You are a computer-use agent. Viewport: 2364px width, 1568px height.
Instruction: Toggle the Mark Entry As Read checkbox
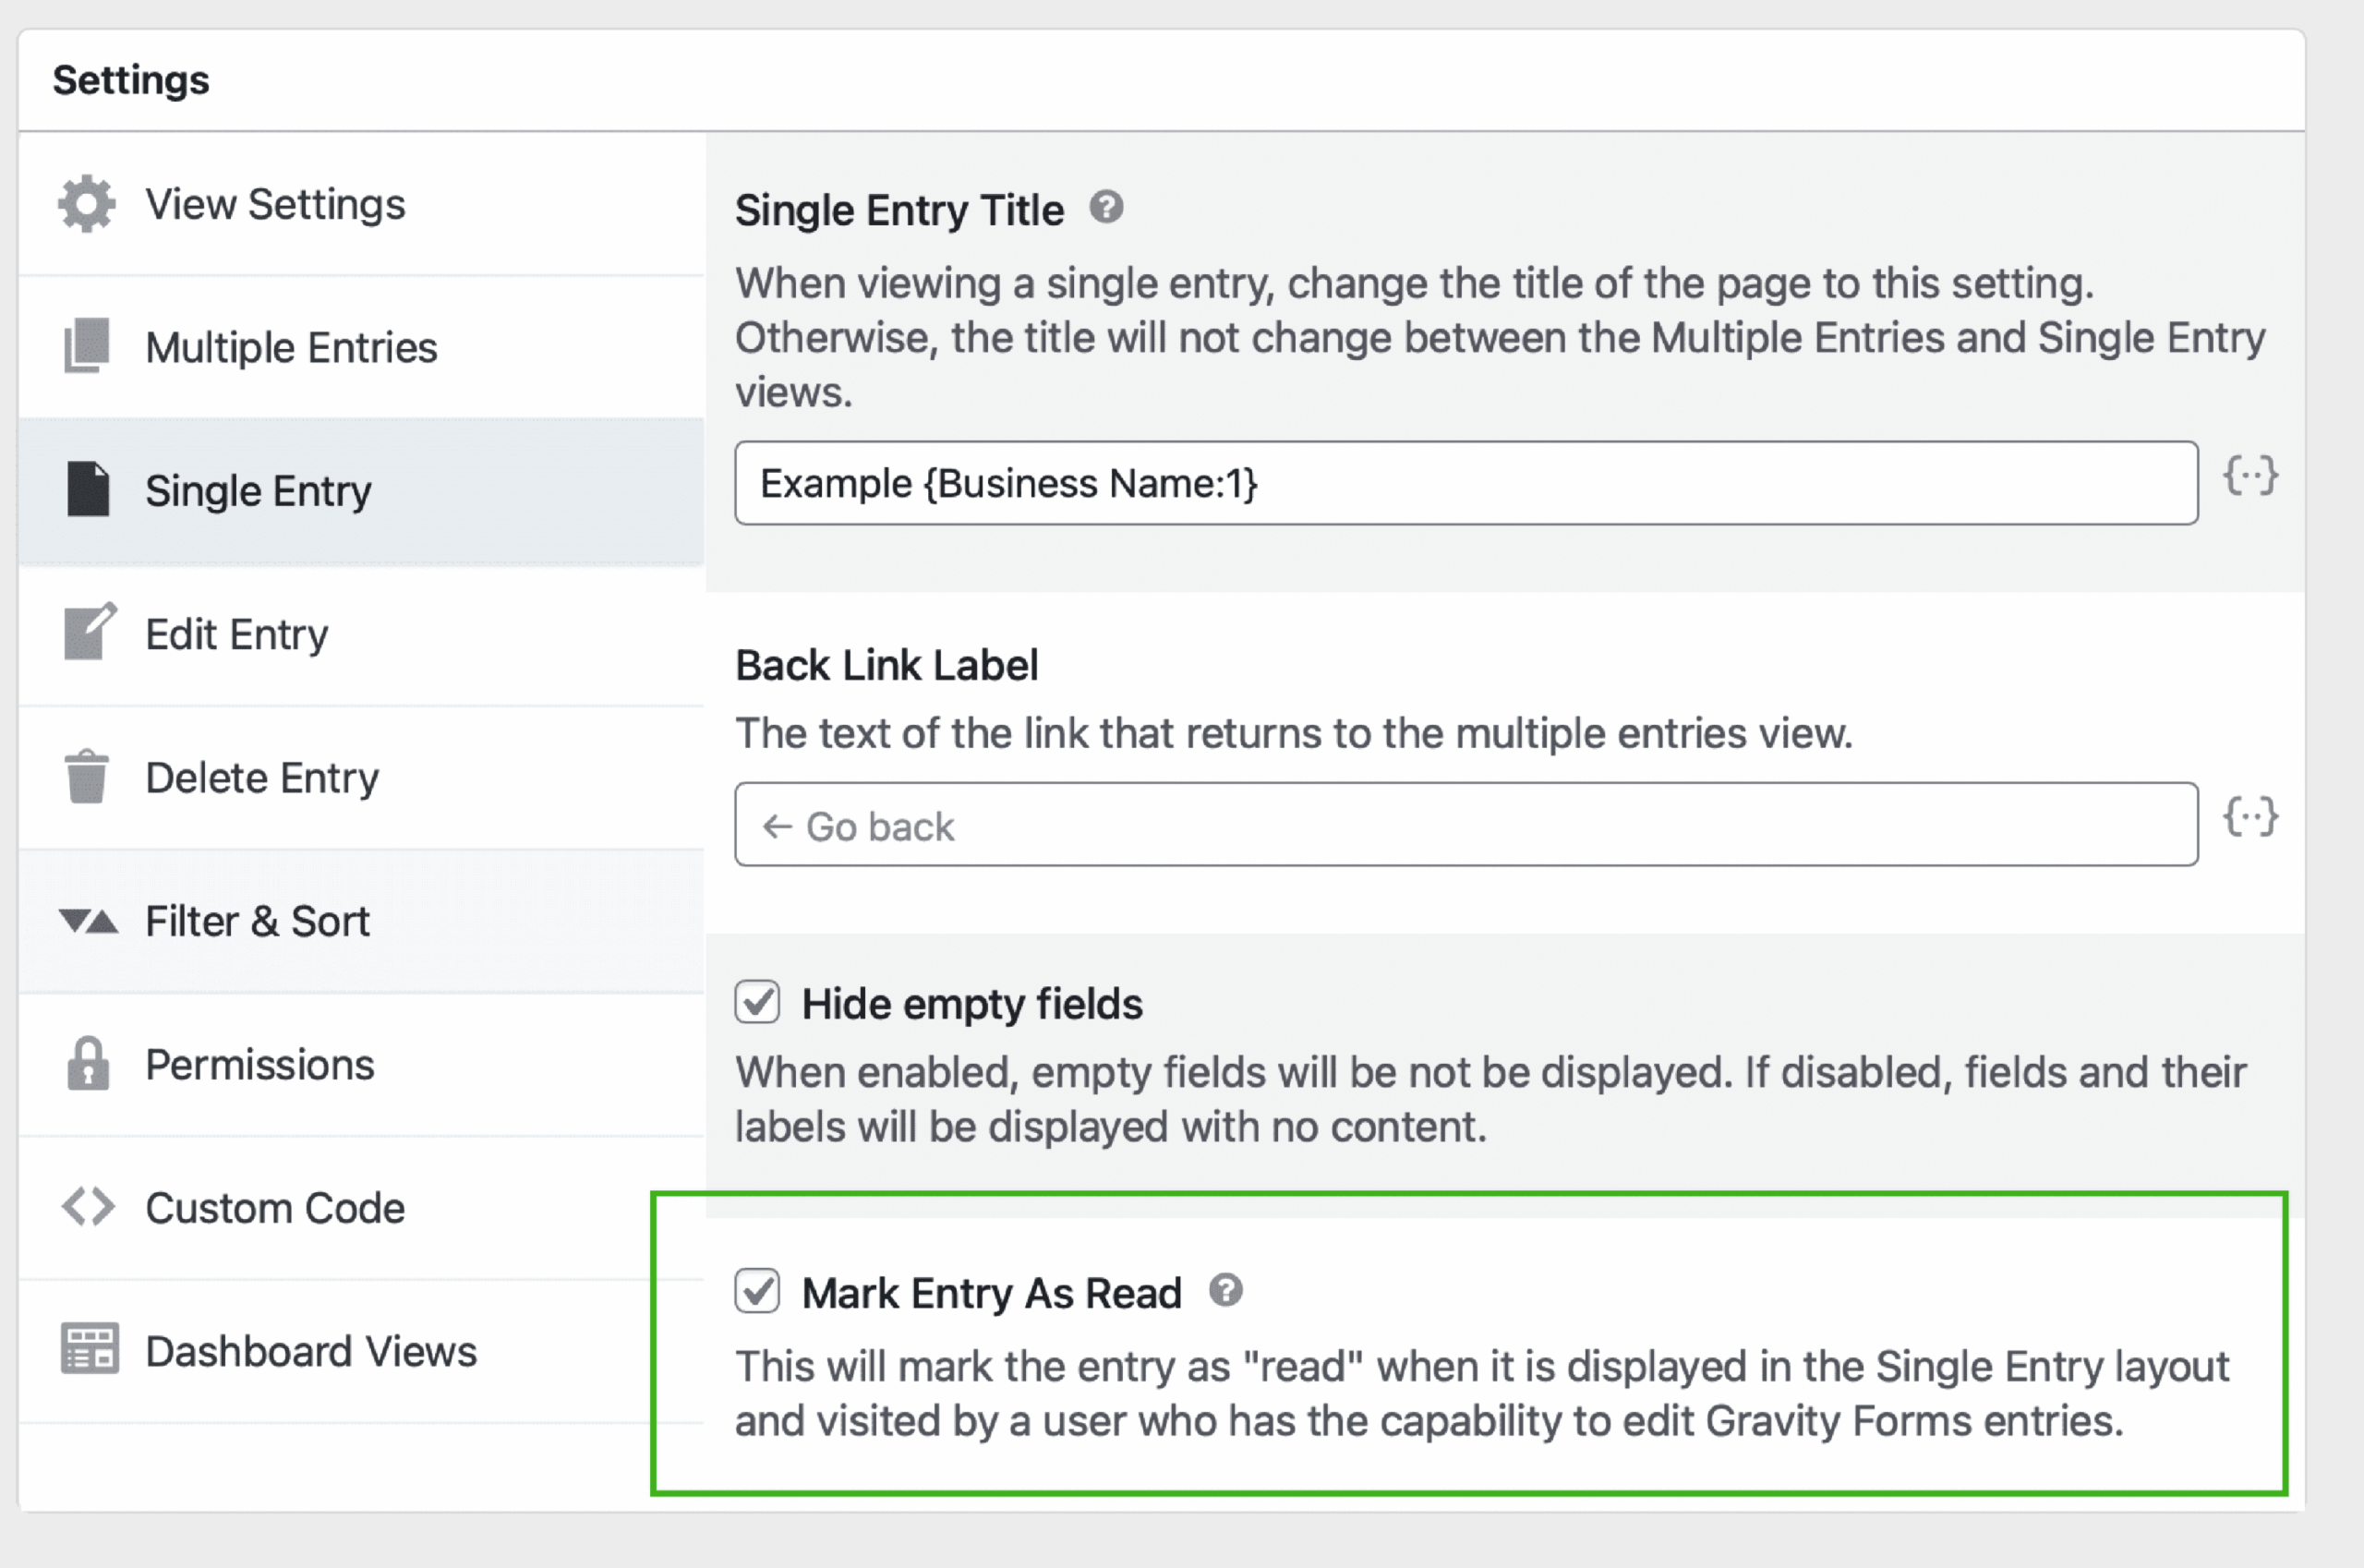(757, 1291)
